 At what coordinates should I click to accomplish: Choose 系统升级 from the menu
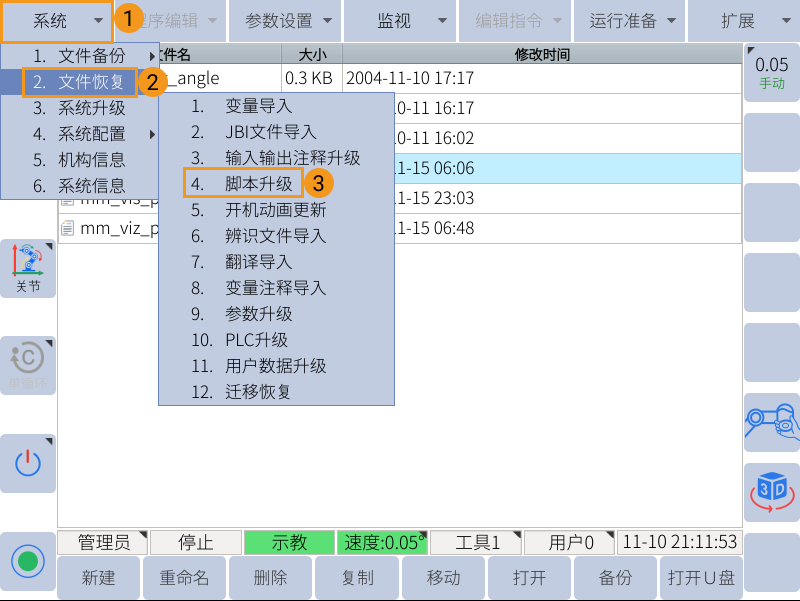80,108
